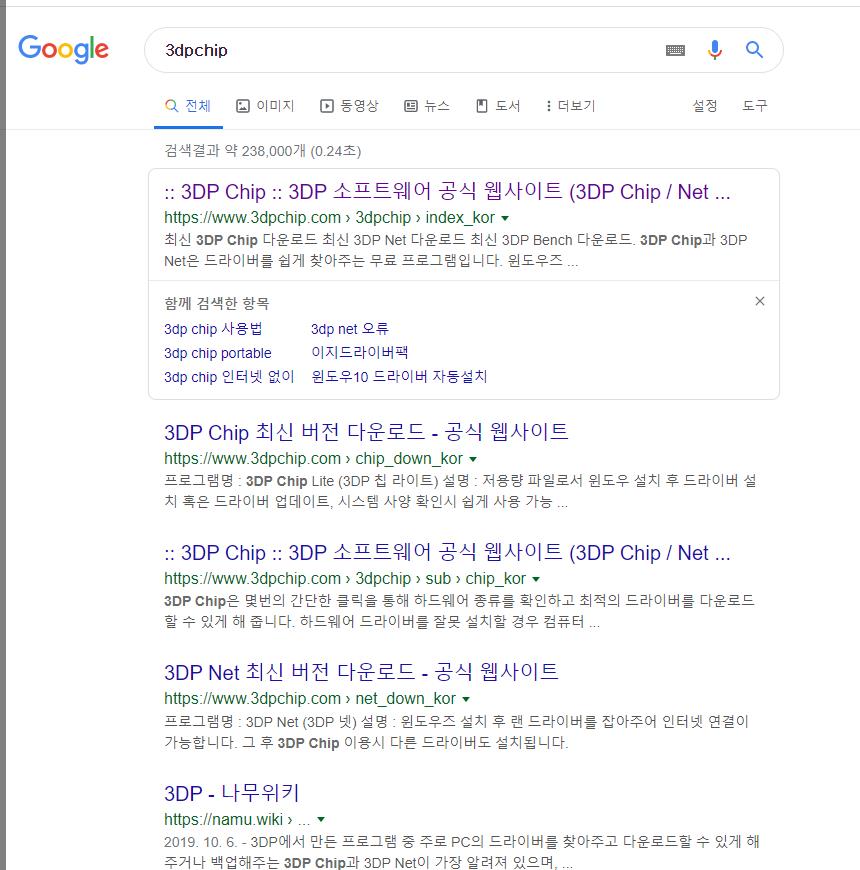This screenshot has height=870, width=860.
Task: Click related search '3dp net 오류'
Action: (x=350, y=329)
